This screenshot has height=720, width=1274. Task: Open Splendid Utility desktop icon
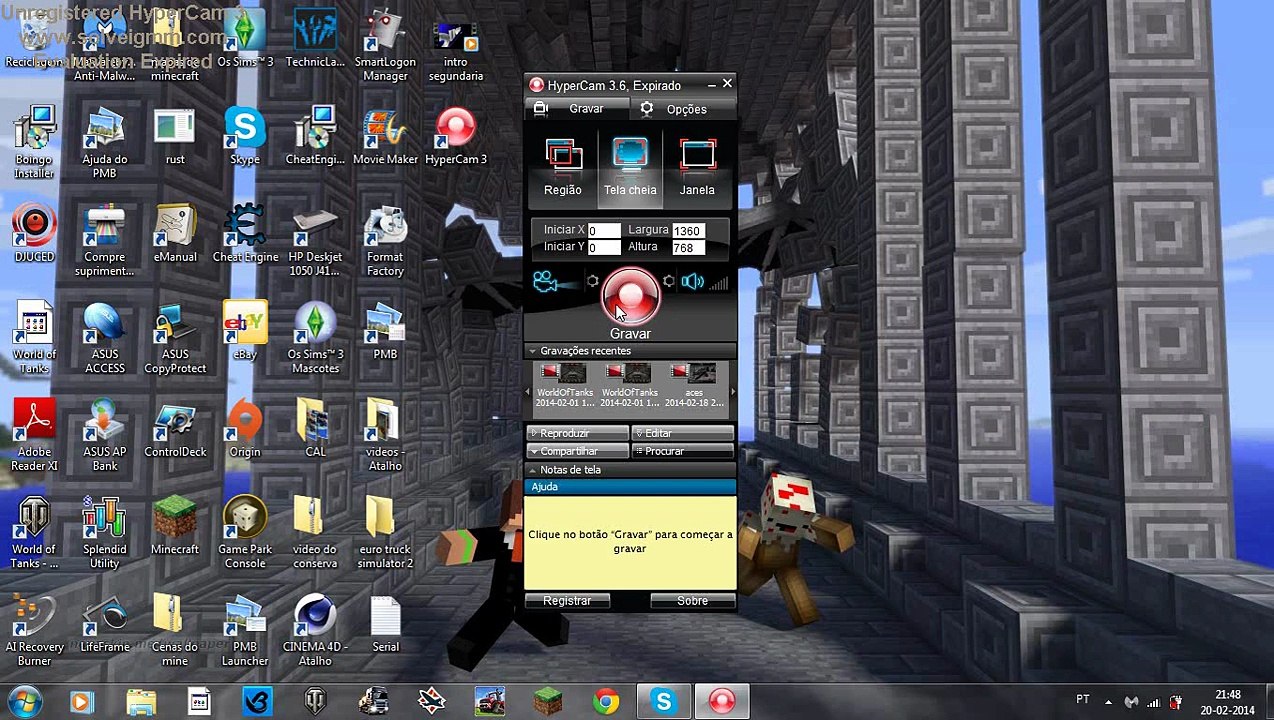[105, 532]
